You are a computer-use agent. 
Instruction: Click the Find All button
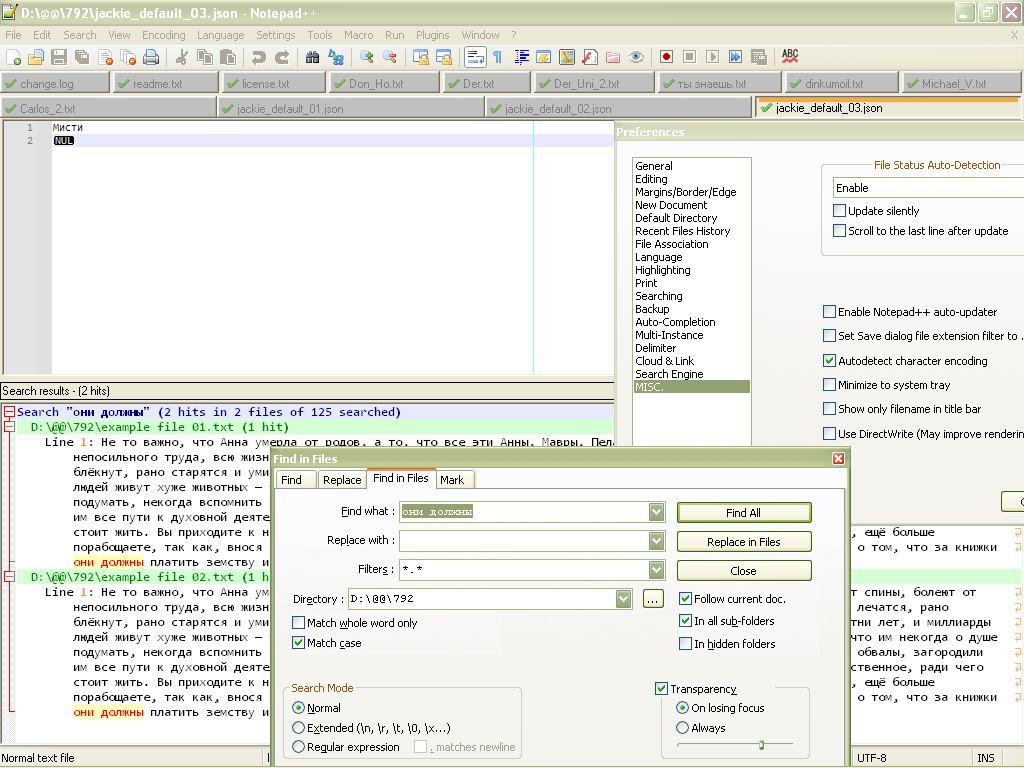coord(744,513)
